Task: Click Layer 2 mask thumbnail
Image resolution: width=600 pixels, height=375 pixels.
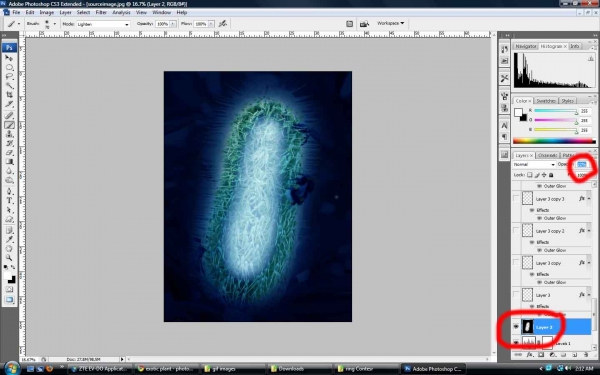Action: coord(528,327)
